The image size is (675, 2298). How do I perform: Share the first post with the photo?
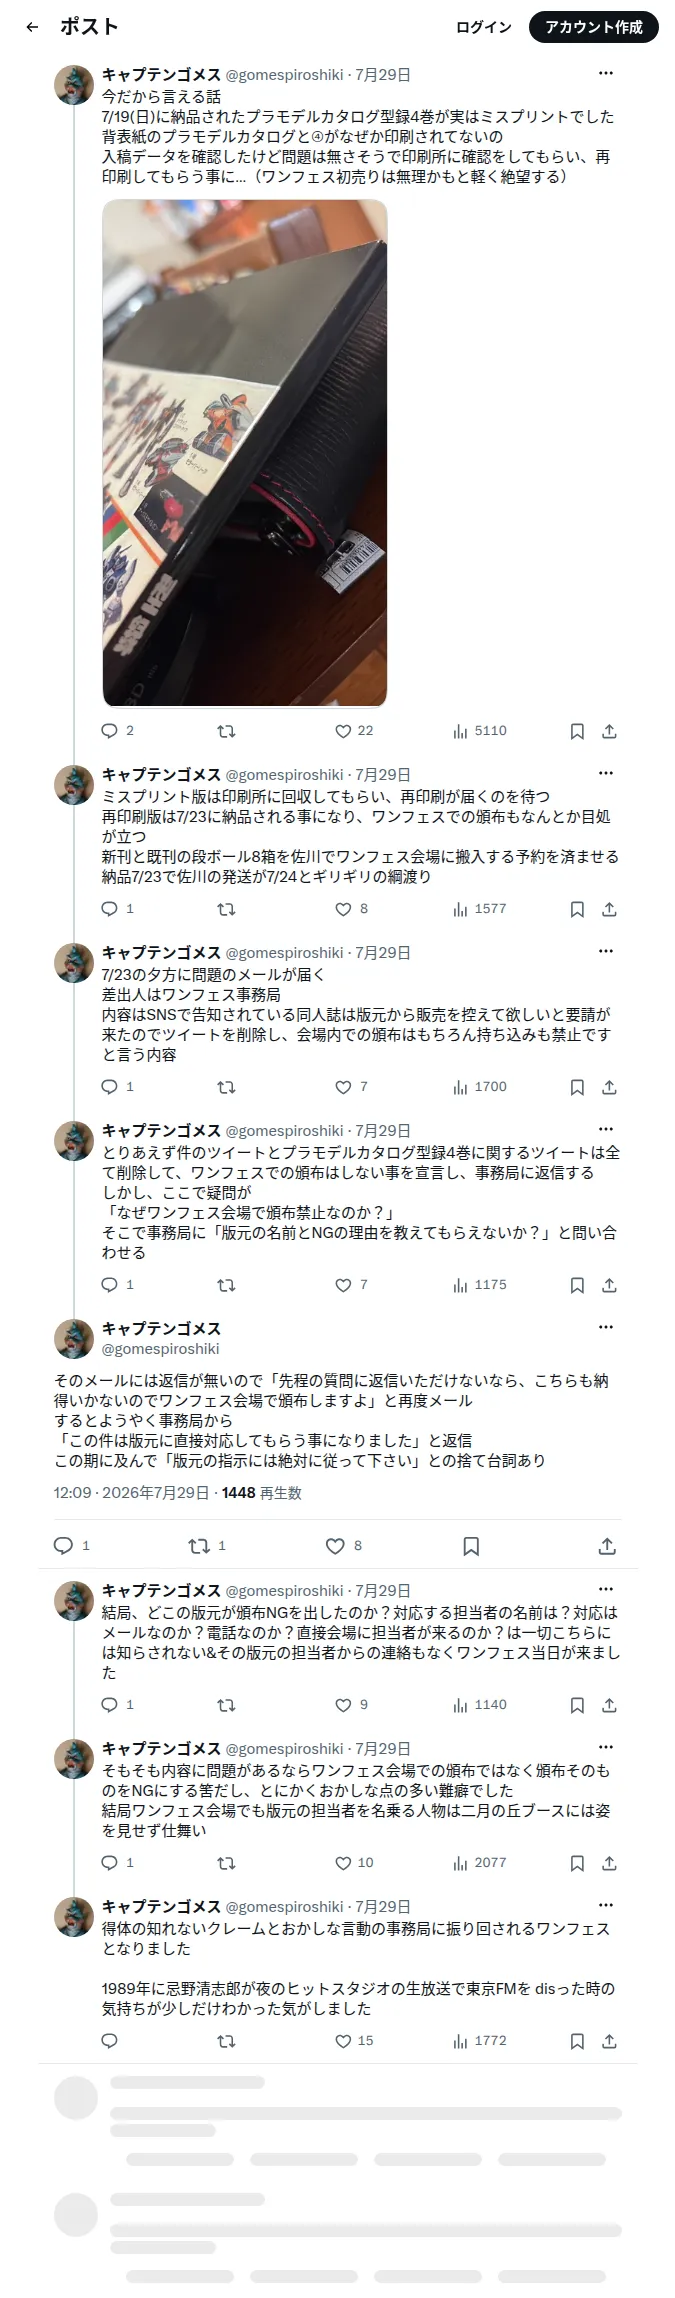[609, 732]
